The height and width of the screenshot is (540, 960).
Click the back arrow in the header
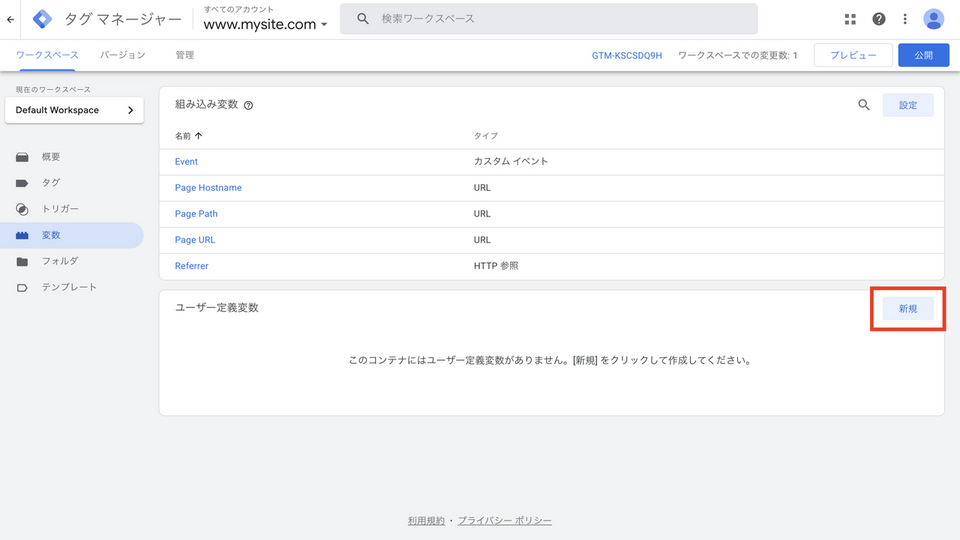pyautogui.click(x=11, y=19)
